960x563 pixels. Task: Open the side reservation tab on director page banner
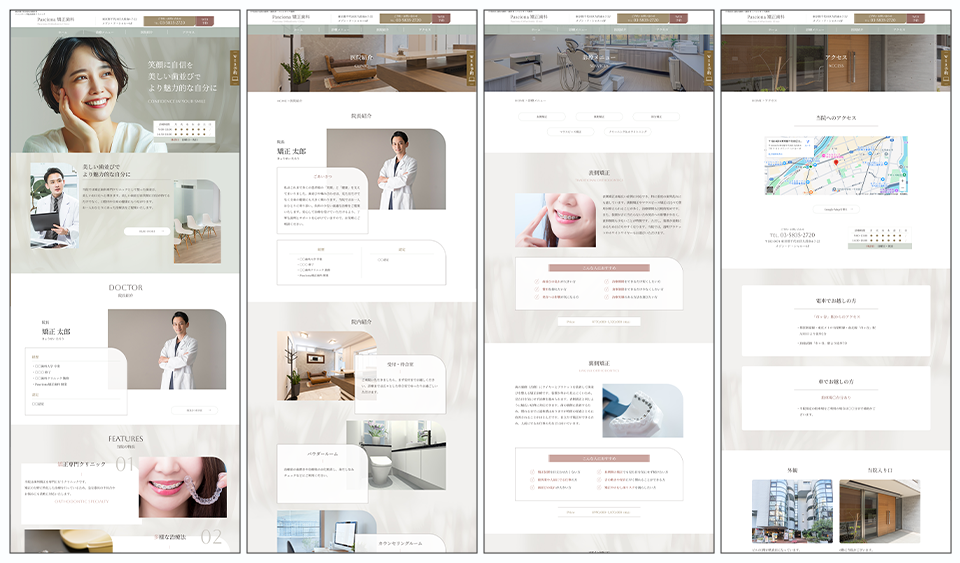[471, 67]
